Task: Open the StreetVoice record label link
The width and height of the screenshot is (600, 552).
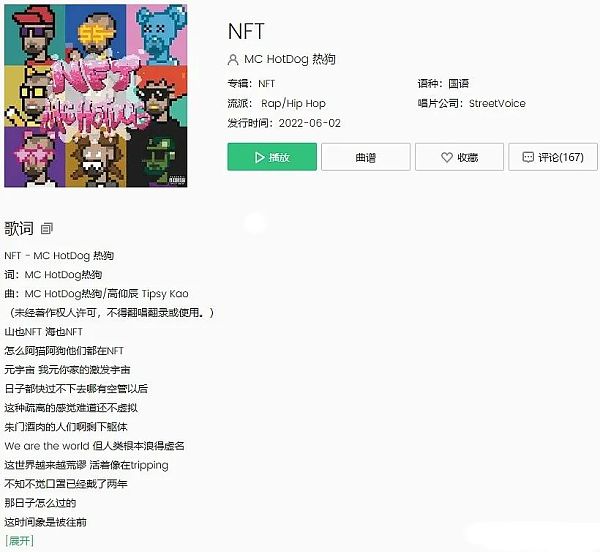Action: click(497, 103)
